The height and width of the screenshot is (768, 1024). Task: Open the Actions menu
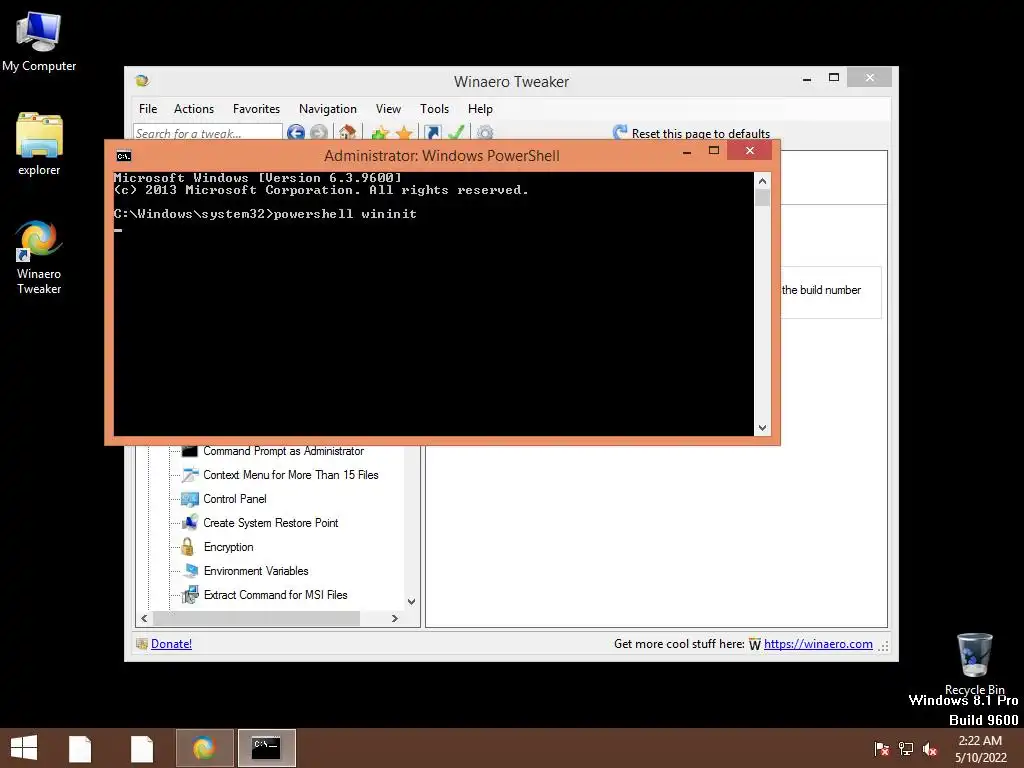click(x=193, y=108)
